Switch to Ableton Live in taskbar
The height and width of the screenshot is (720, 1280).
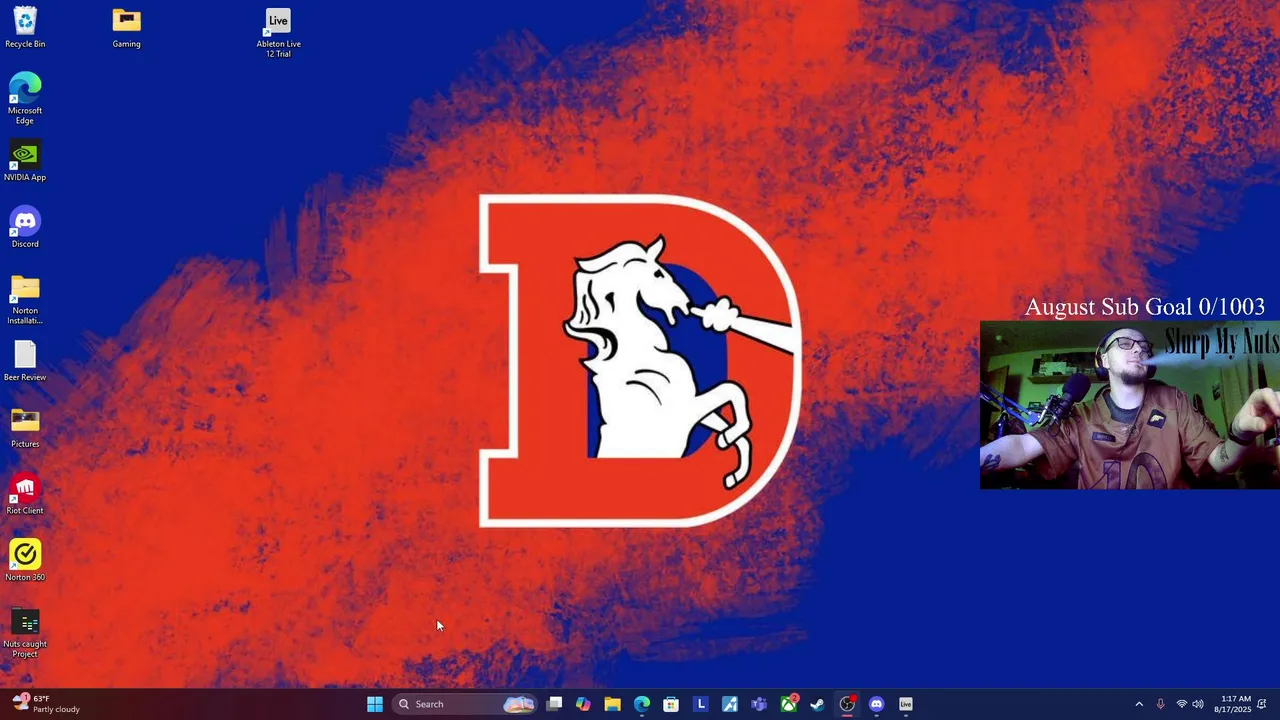click(906, 704)
